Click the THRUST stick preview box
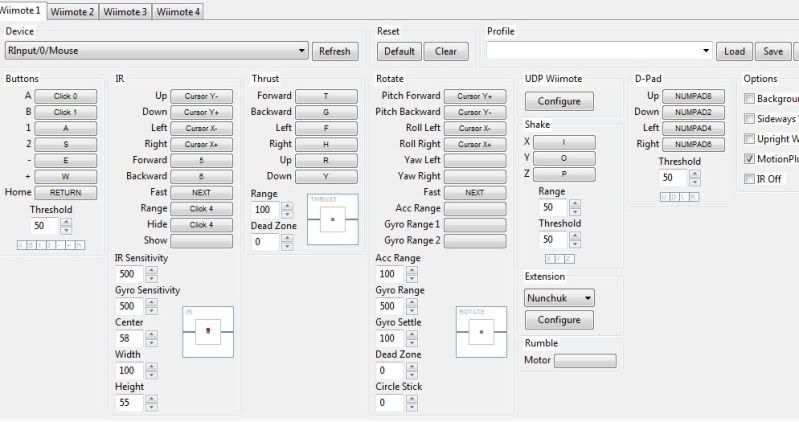Image resolution: width=799 pixels, height=422 pixels. pyautogui.click(x=333, y=219)
